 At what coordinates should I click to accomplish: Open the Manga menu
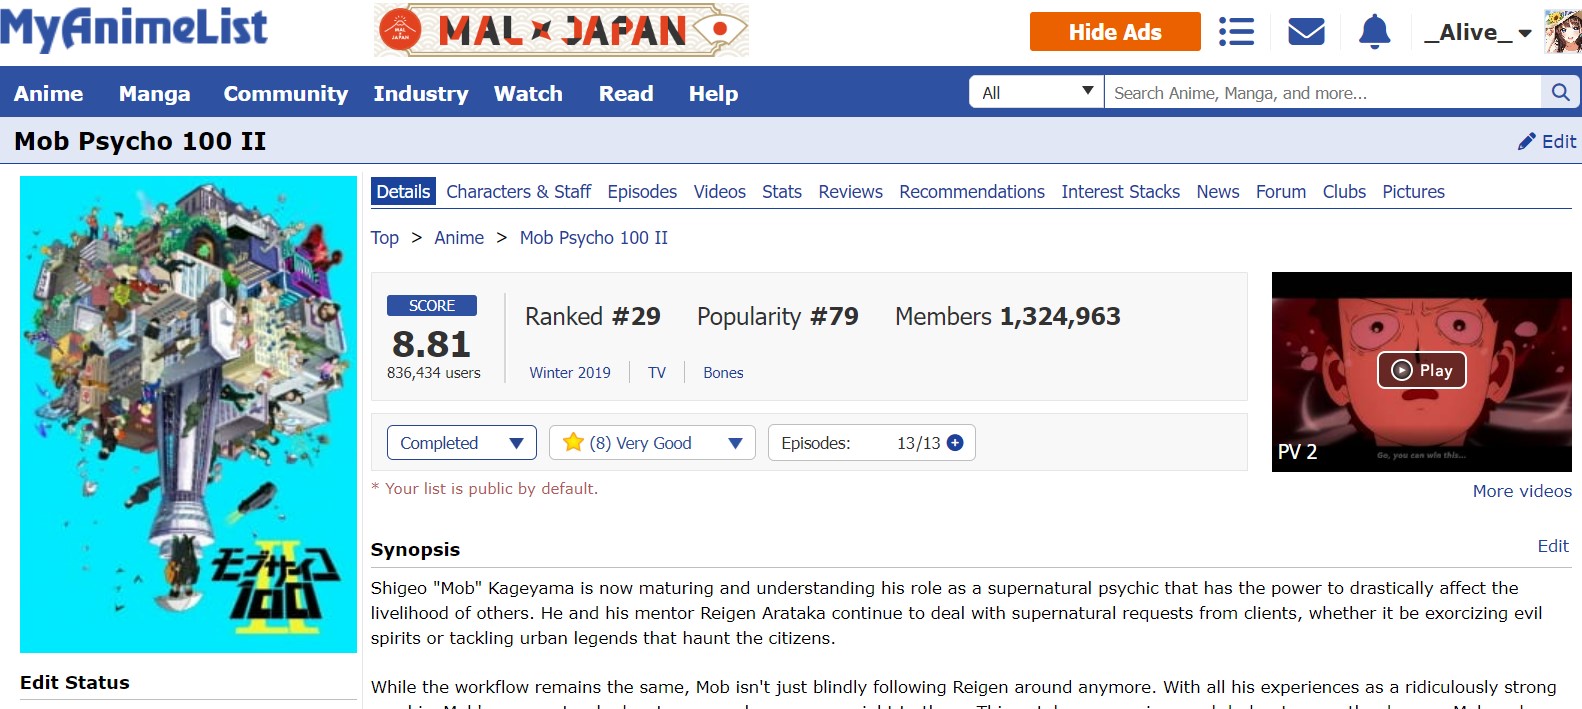[x=154, y=93]
